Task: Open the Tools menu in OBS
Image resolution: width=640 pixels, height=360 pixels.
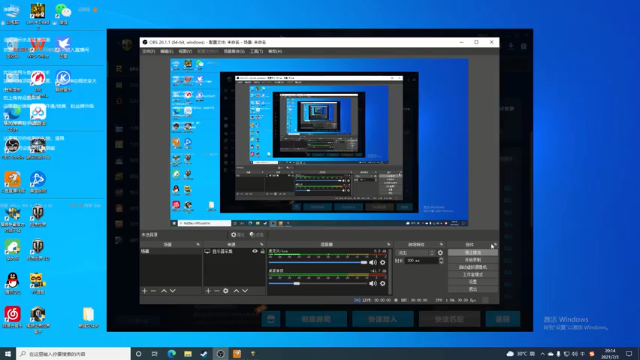Action: pyautogui.click(x=256, y=51)
